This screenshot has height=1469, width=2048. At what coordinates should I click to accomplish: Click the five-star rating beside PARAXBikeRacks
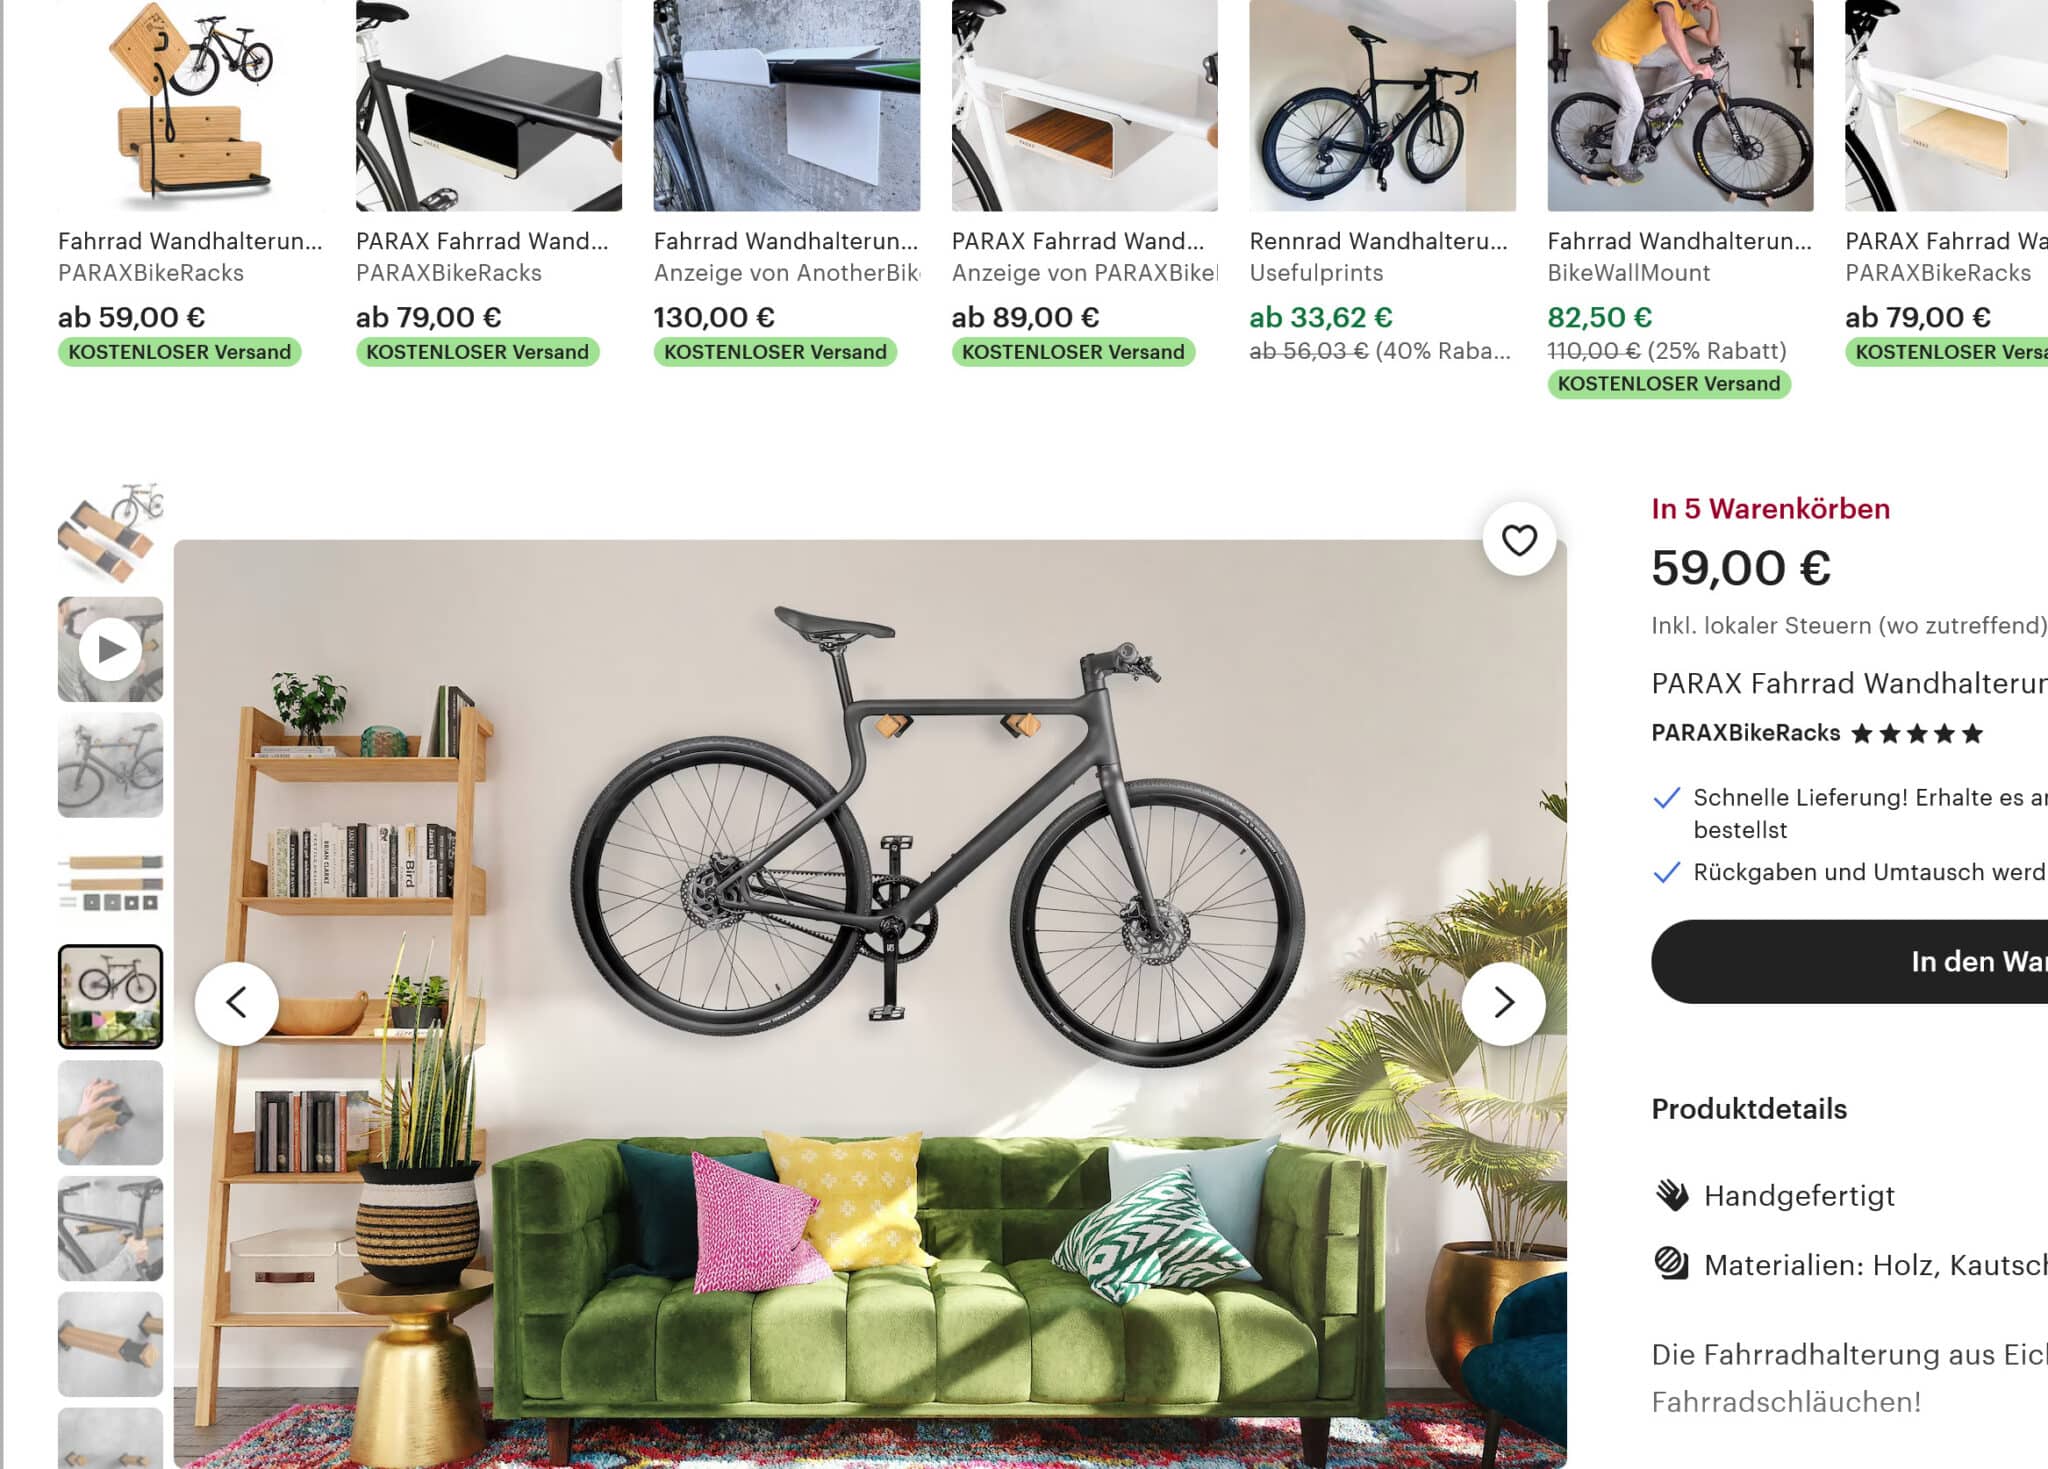pyautogui.click(x=1916, y=734)
